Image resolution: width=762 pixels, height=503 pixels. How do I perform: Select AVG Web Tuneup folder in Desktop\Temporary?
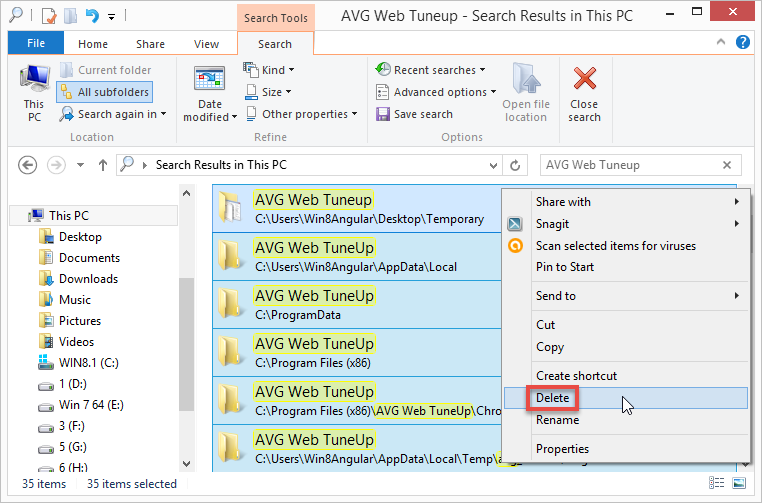(357, 208)
